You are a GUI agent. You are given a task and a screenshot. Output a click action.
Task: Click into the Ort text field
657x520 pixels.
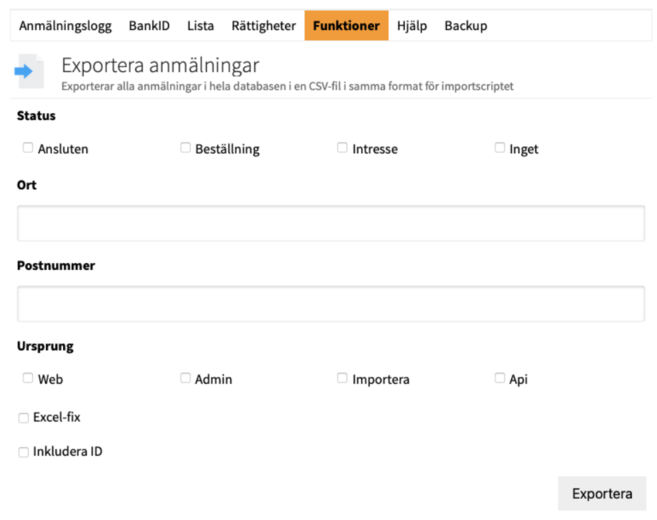tap(330, 224)
